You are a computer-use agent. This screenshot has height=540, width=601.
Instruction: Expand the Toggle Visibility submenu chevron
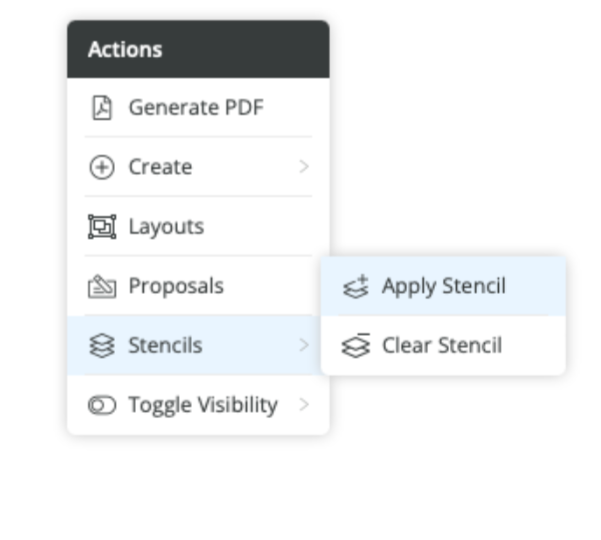click(304, 405)
